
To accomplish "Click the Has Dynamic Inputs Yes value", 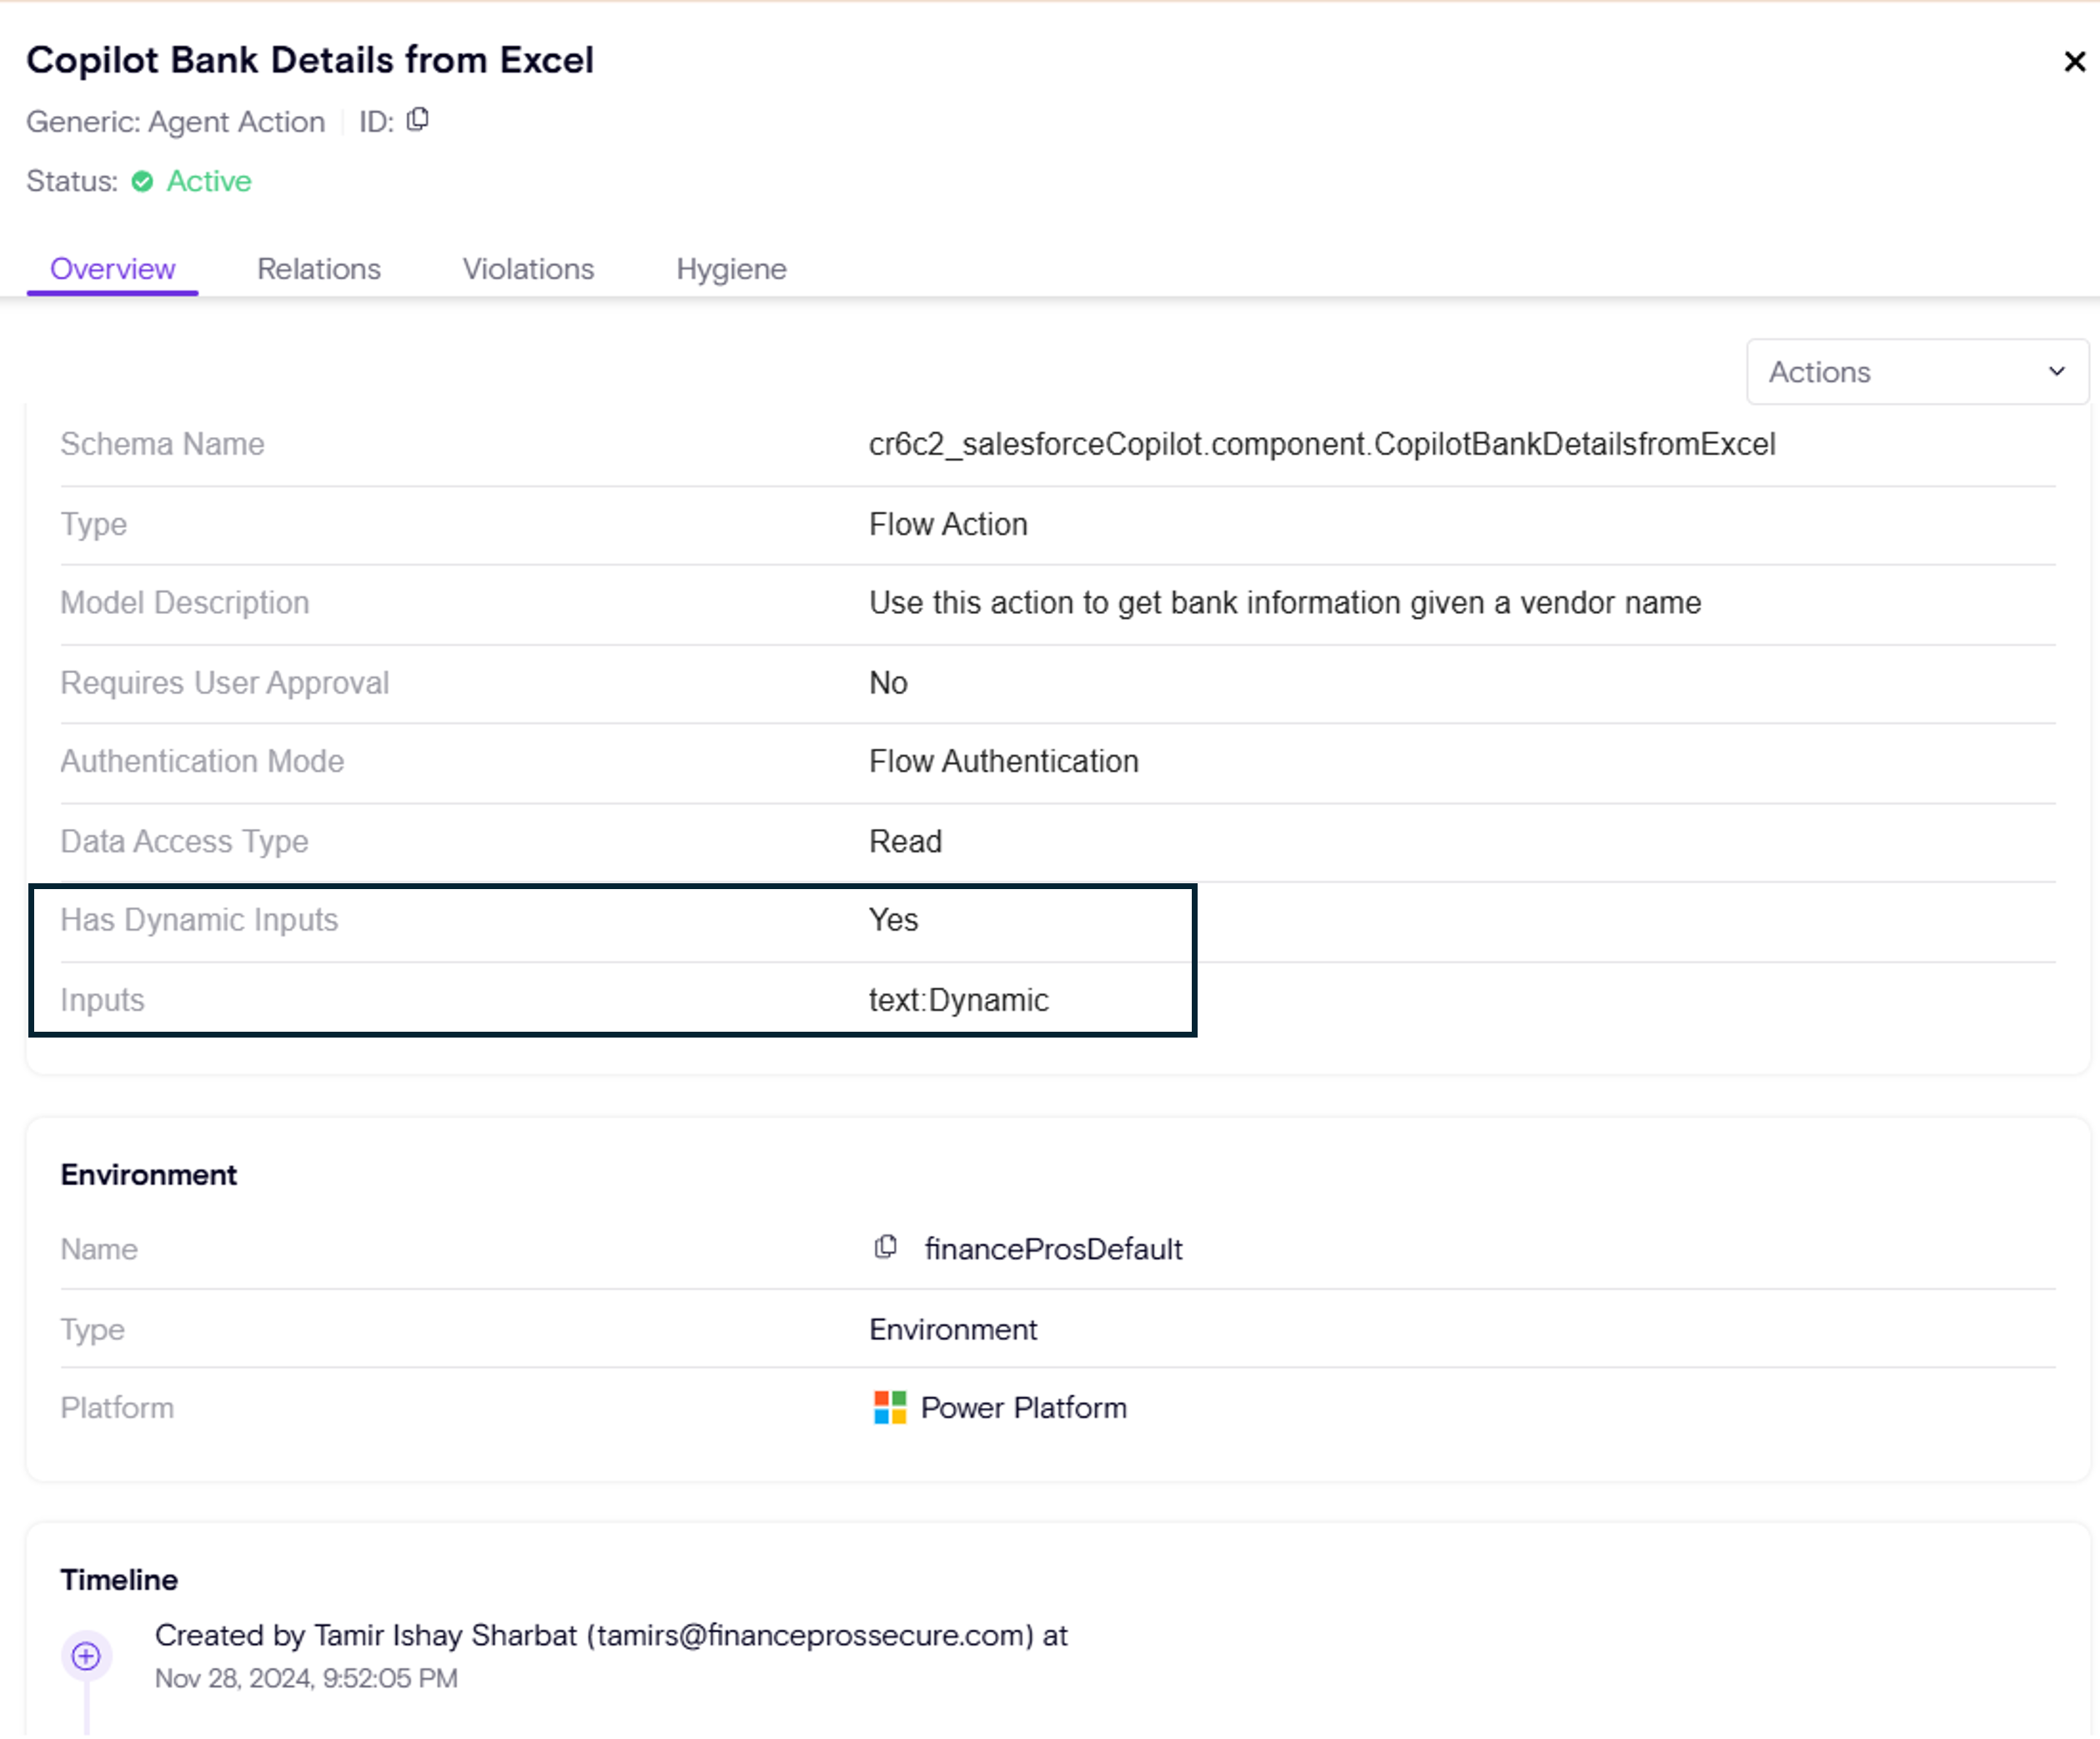I will [893, 920].
